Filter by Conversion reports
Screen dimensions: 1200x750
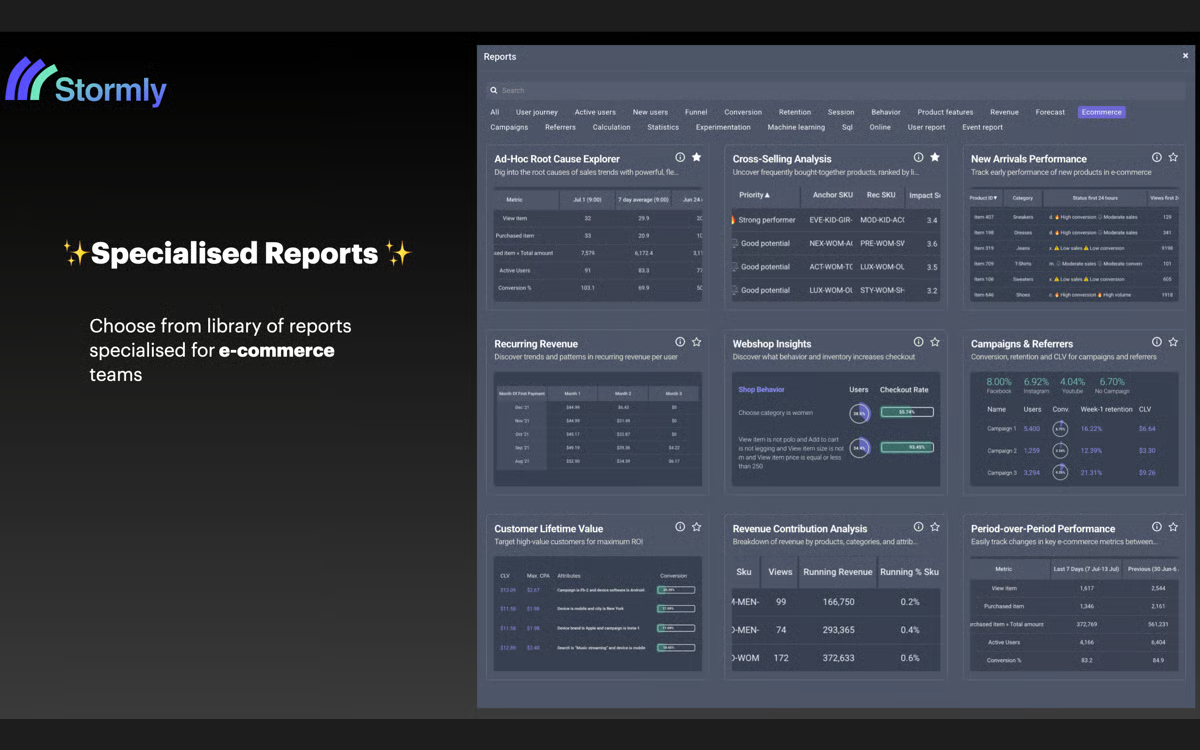[743, 112]
